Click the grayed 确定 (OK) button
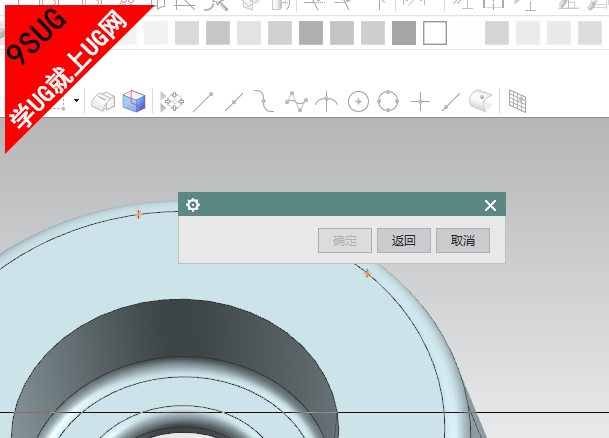The width and height of the screenshot is (609, 438). [345, 240]
